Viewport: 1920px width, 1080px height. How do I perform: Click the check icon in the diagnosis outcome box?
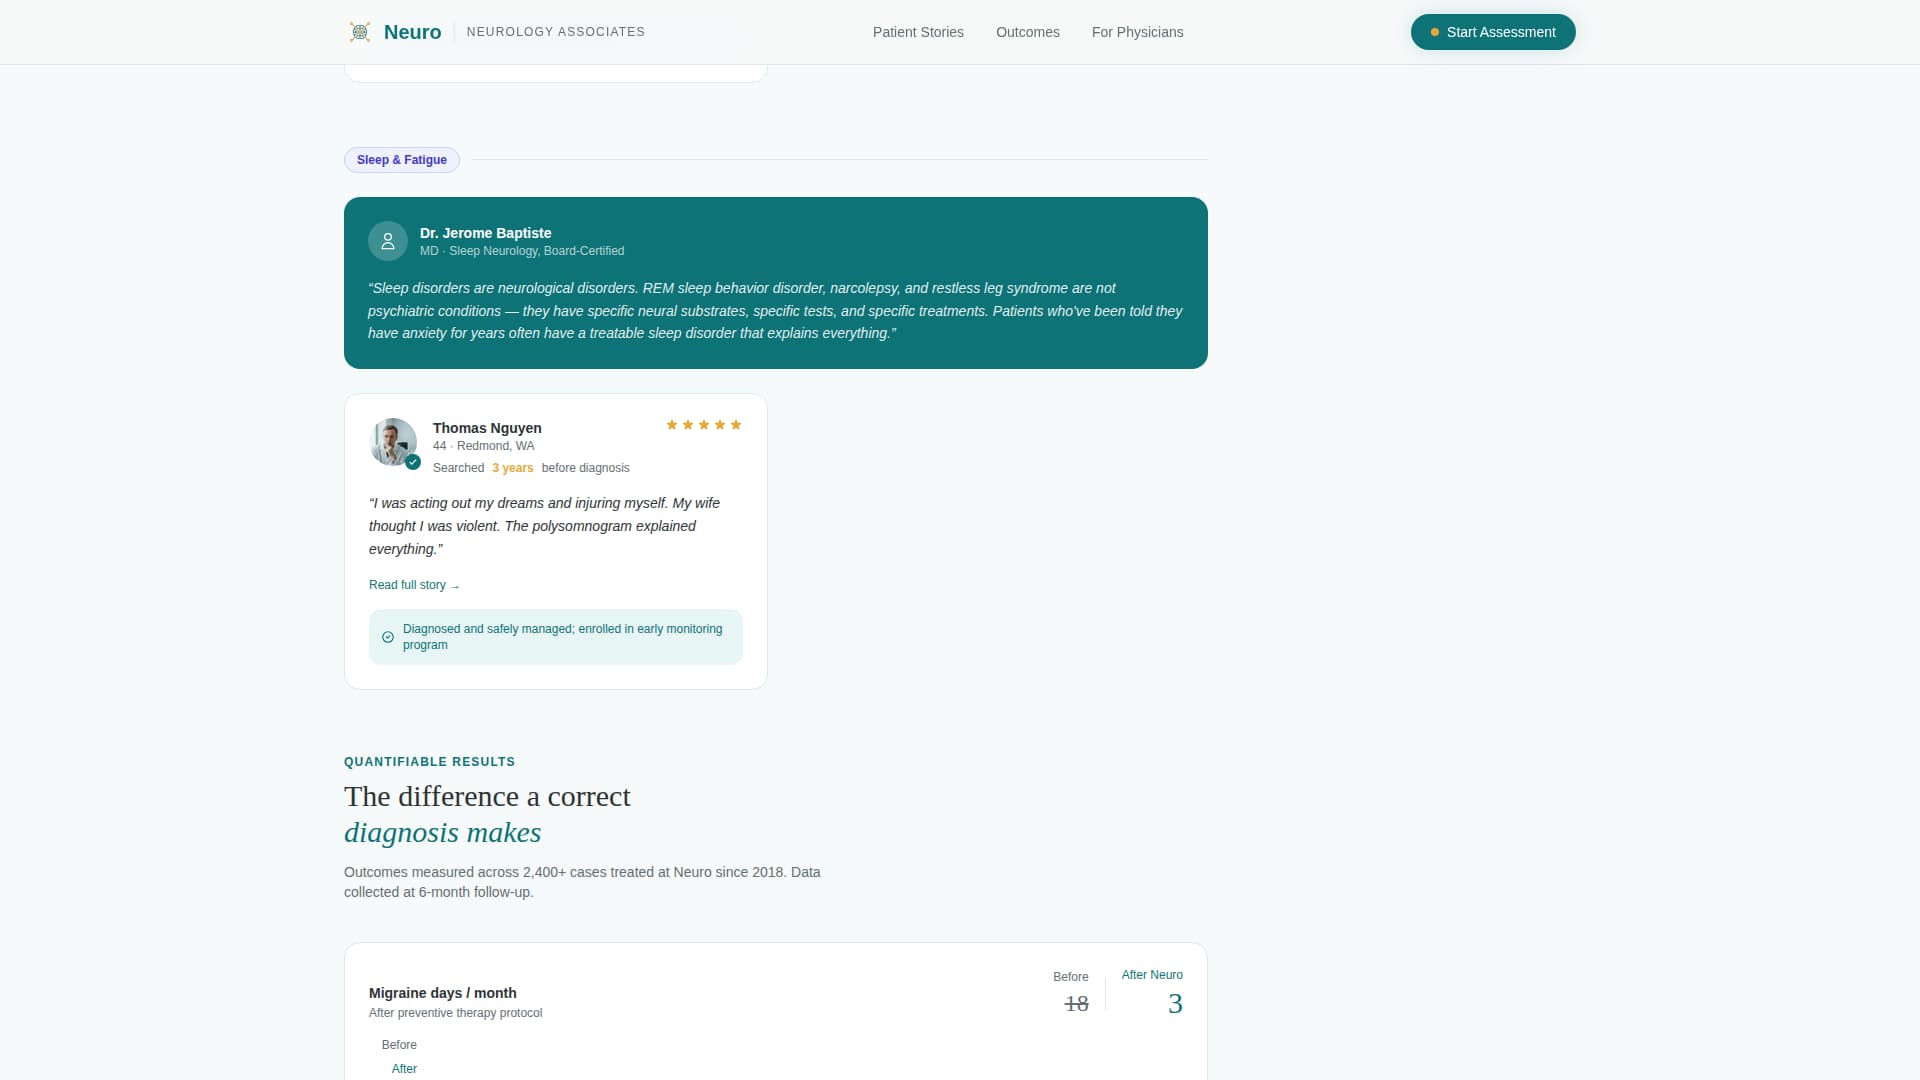[388, 637]
